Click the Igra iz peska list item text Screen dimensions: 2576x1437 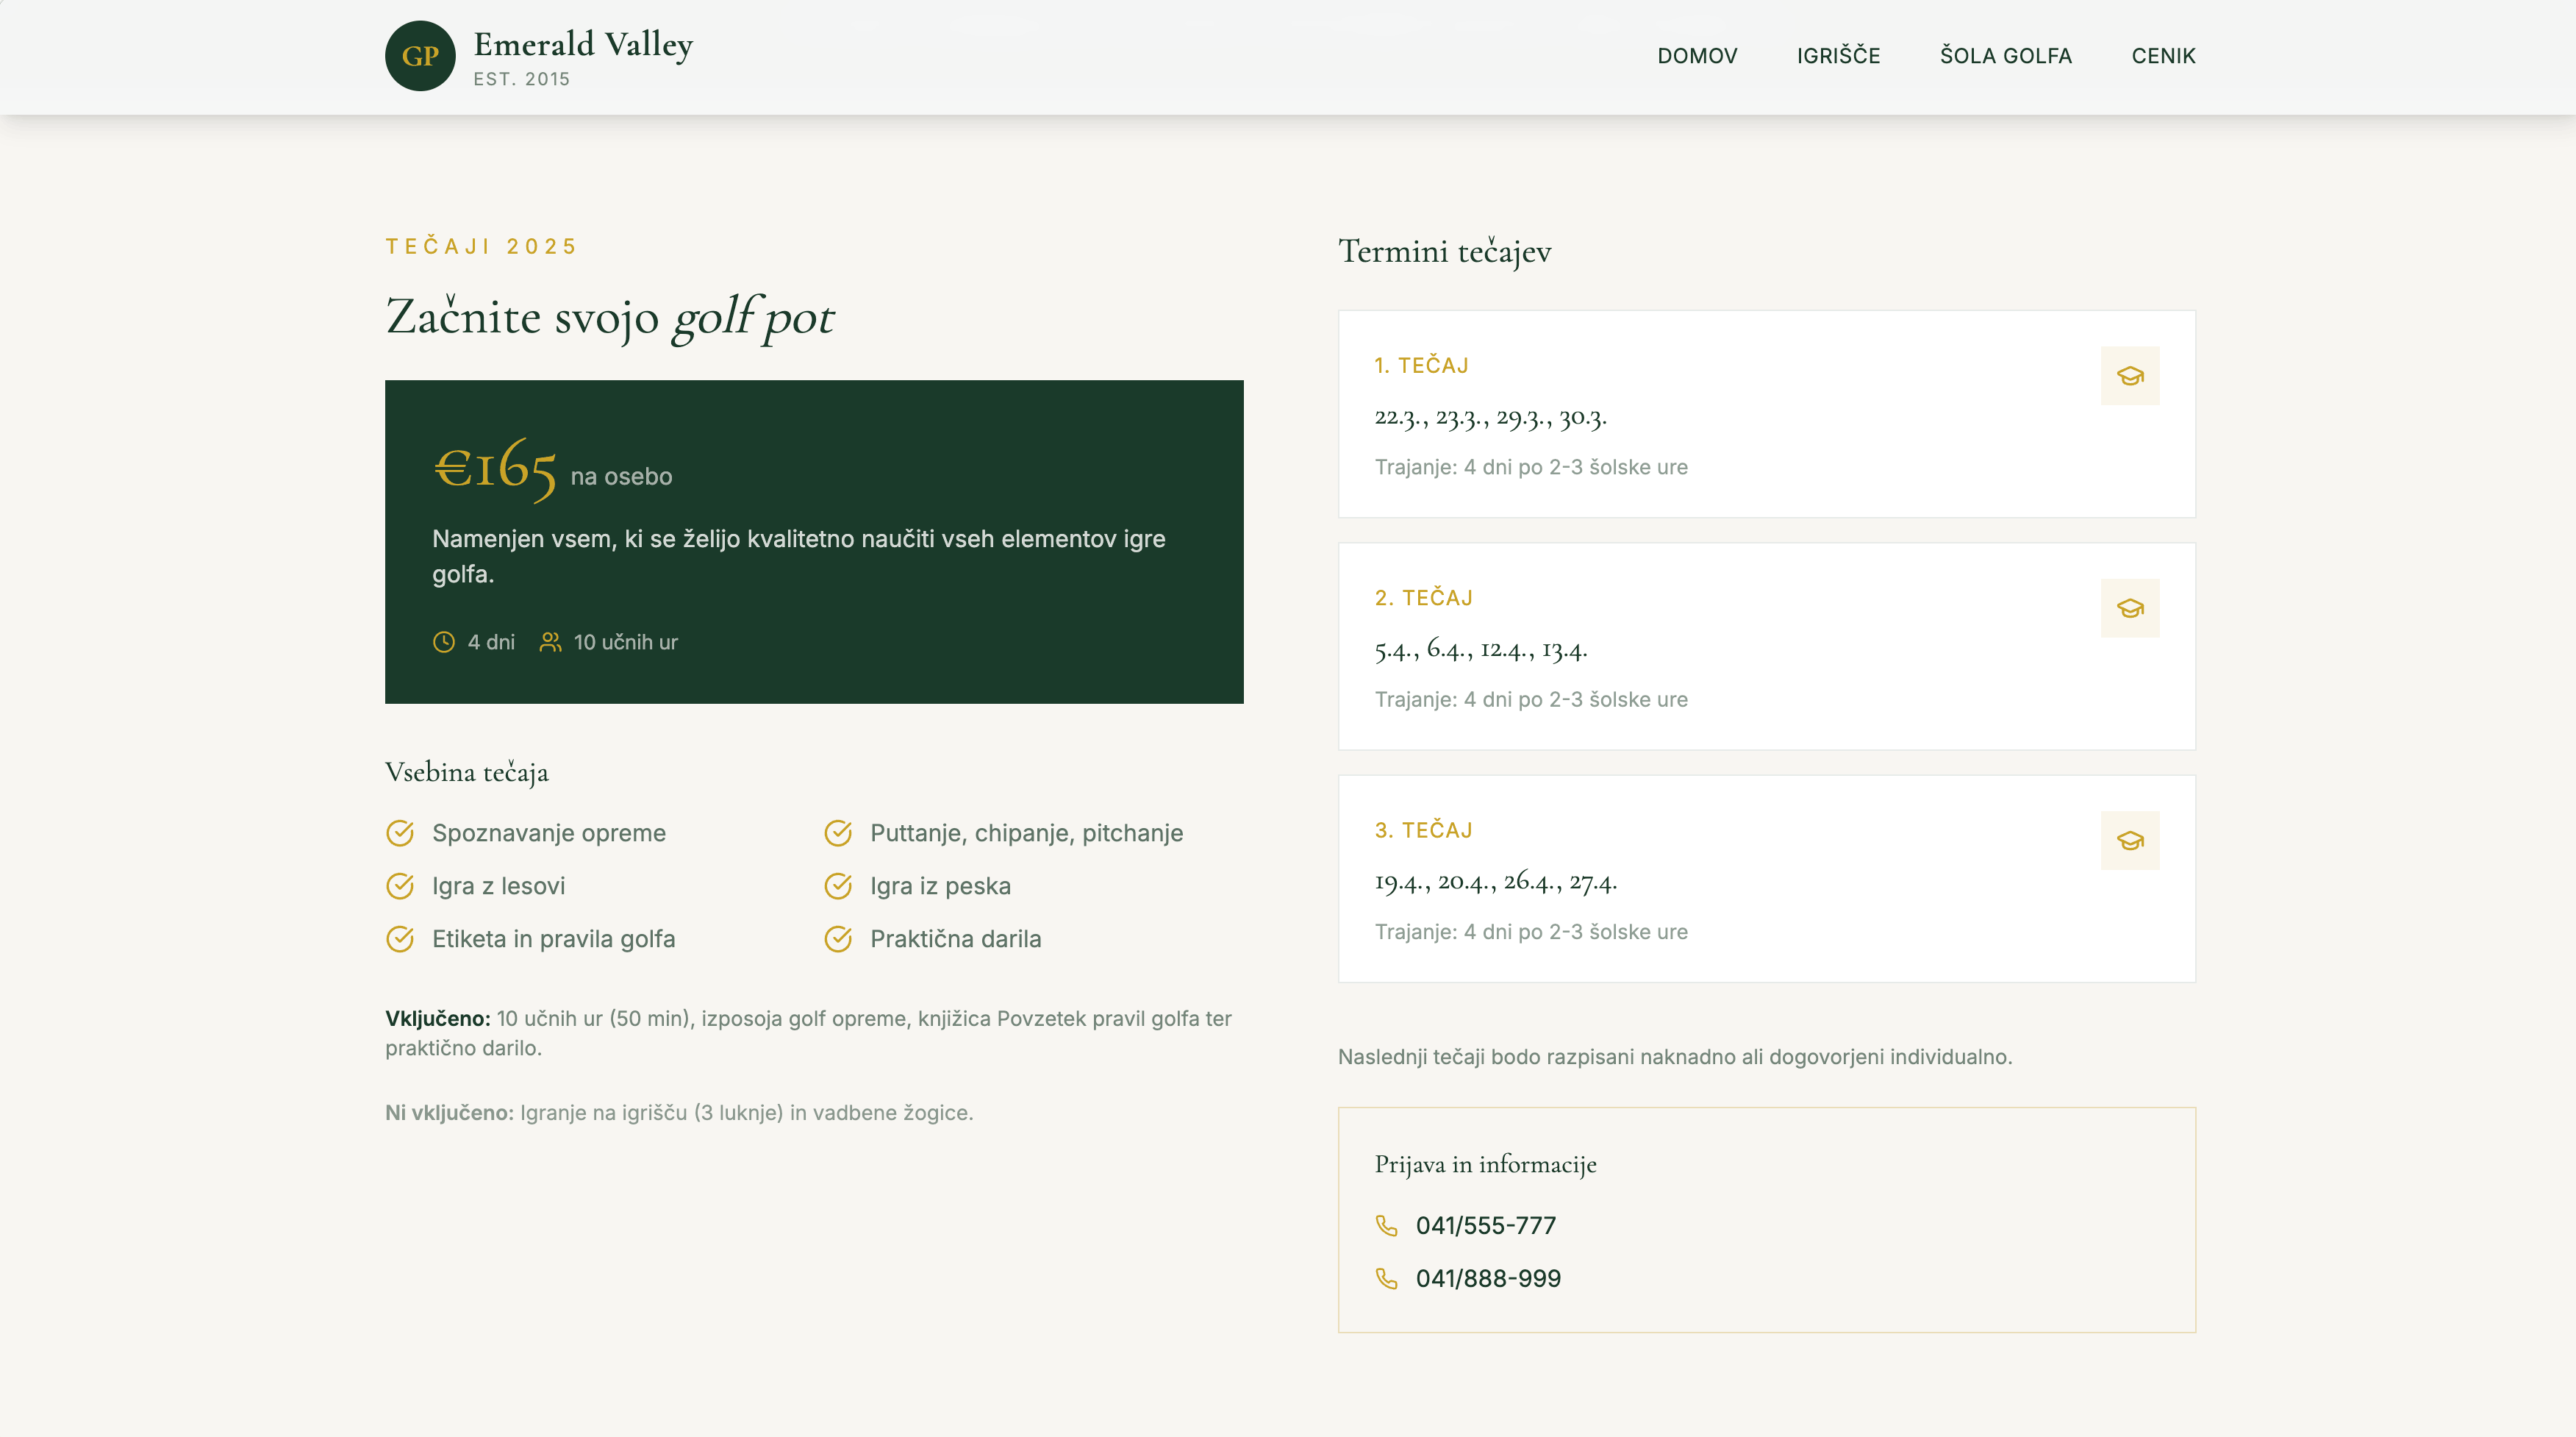point(940,886)
